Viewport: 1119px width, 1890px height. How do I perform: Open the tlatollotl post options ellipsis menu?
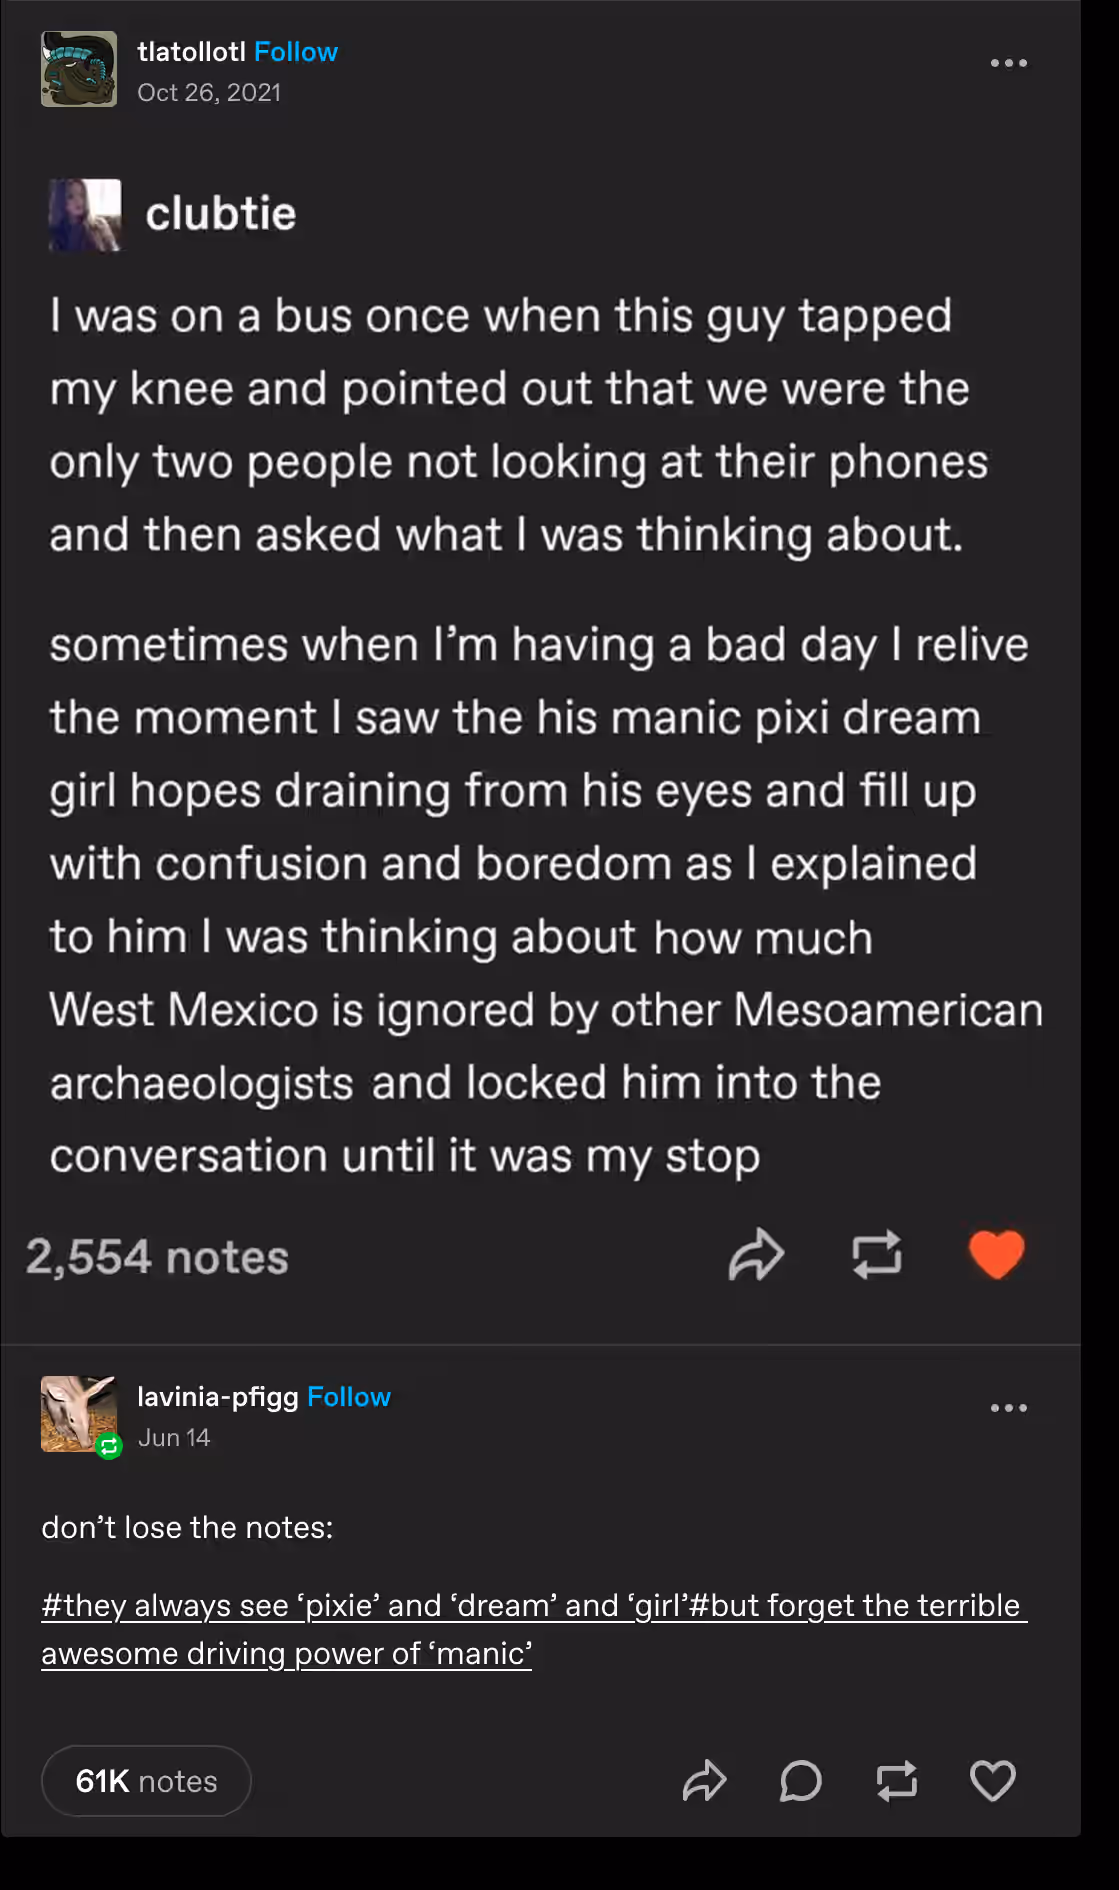[1008, 63]
